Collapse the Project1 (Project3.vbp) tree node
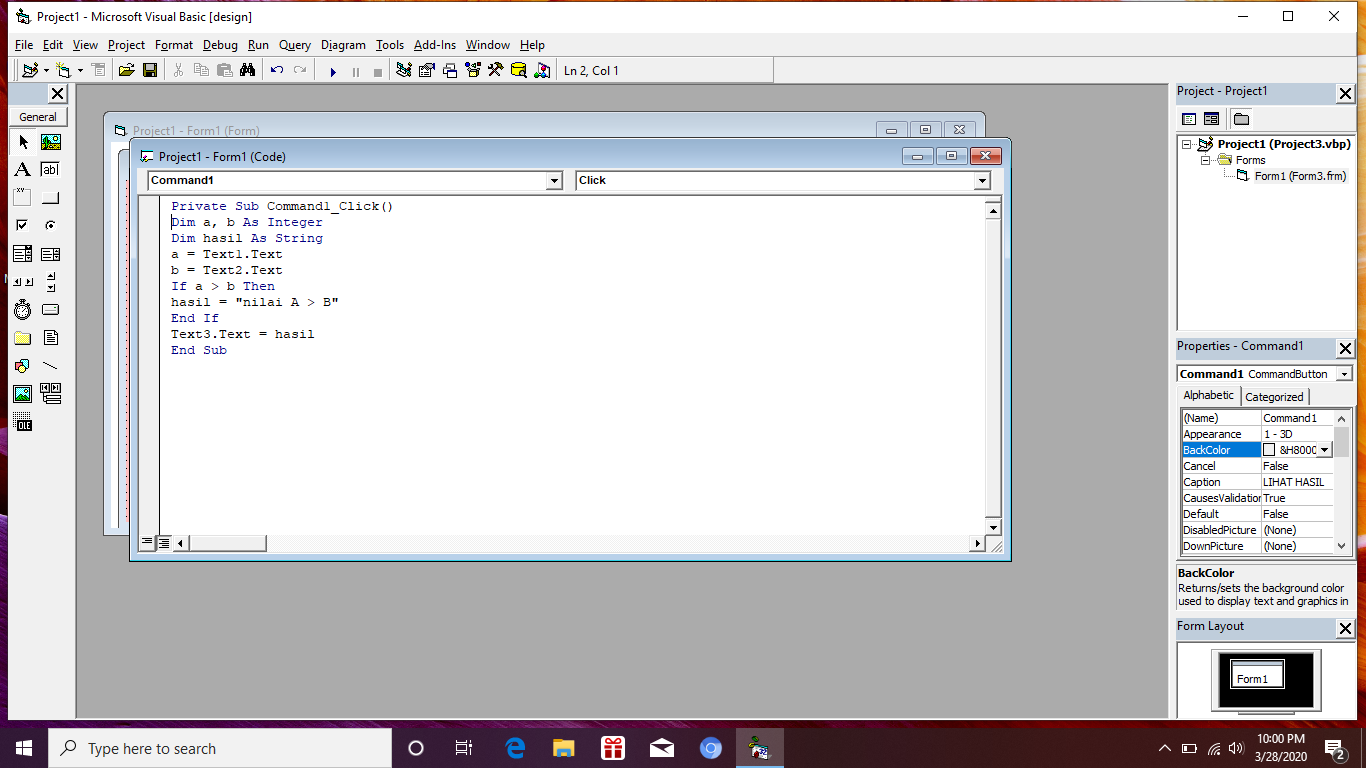This screenshot has height=768, width=1366. point(1187,144)
